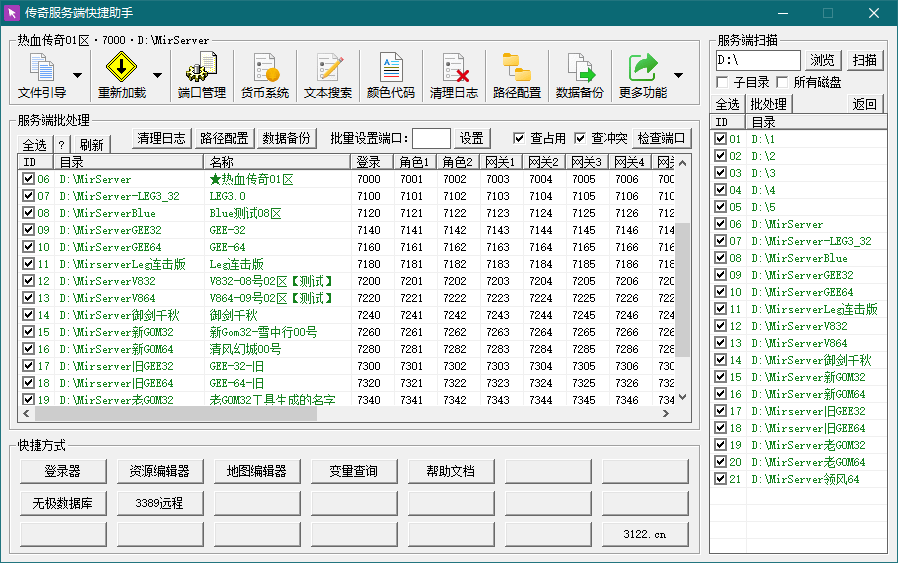Toggle the 查占用 checkbox

tap(519, 138)
